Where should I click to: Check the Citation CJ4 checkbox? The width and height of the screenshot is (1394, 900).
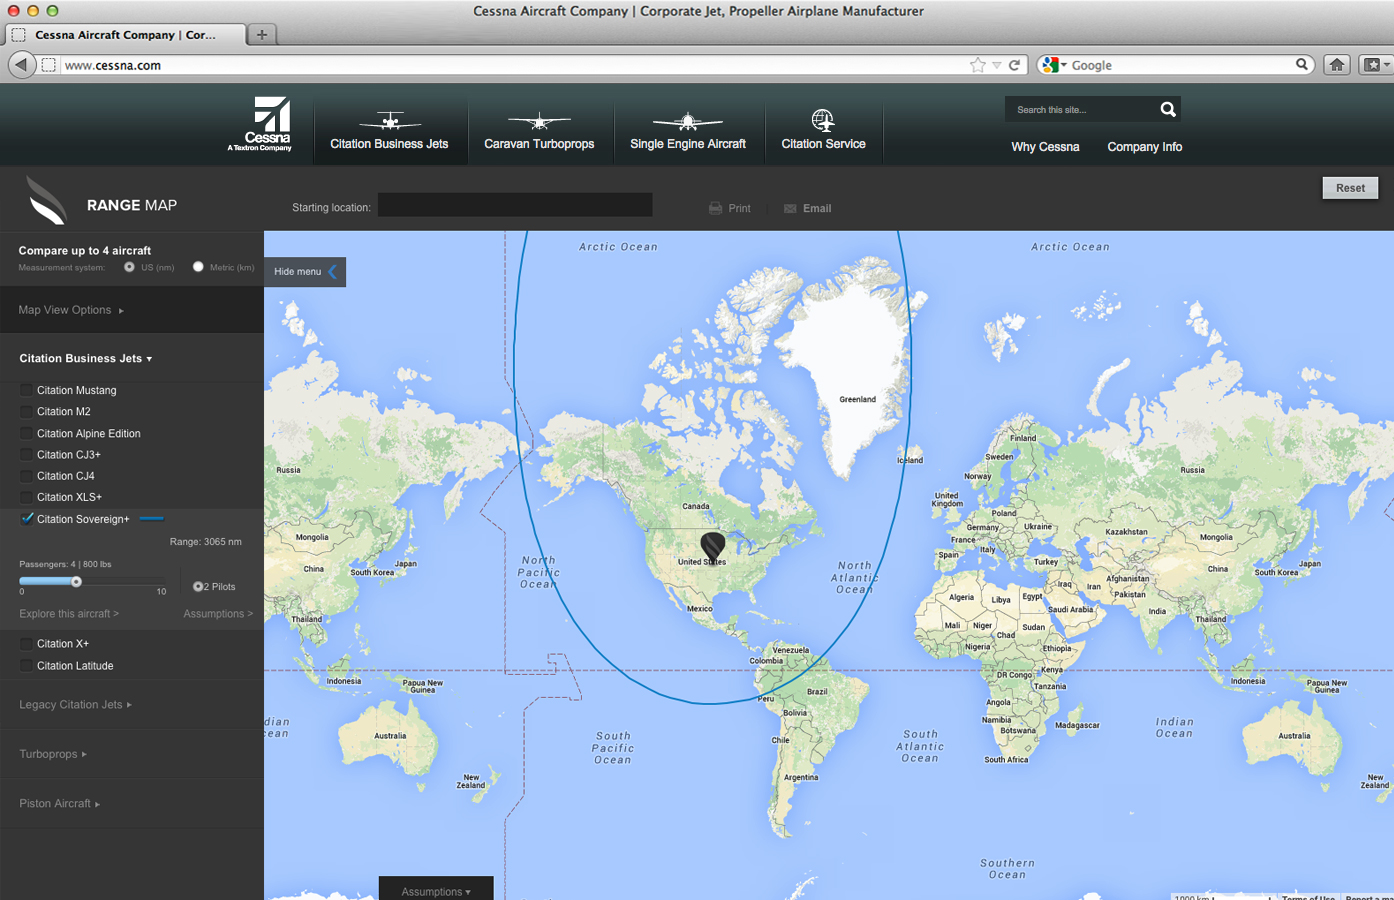(x=26, y=476)
